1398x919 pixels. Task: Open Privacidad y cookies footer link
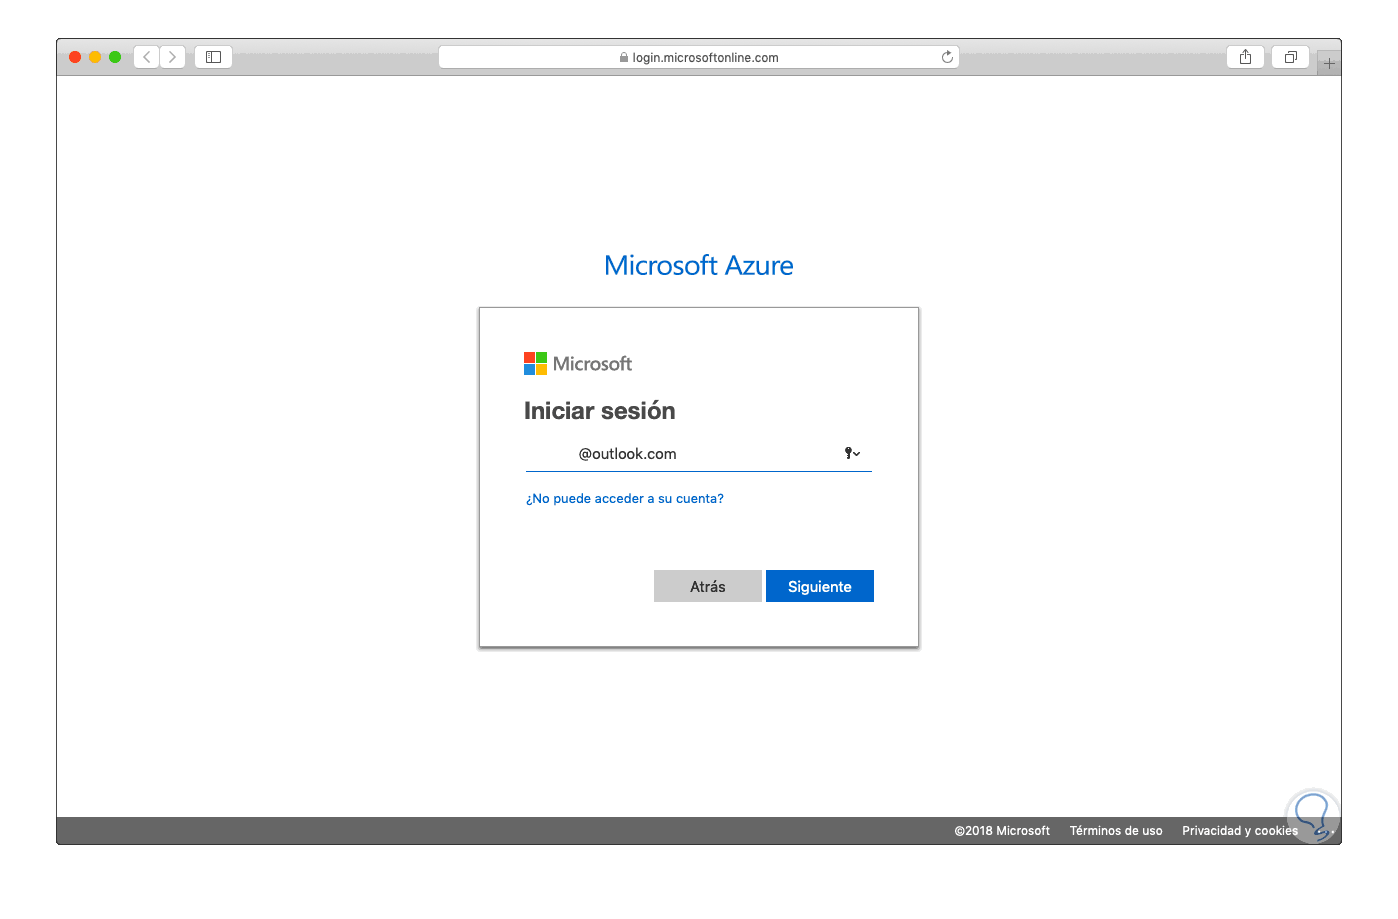click(1240, 831)
